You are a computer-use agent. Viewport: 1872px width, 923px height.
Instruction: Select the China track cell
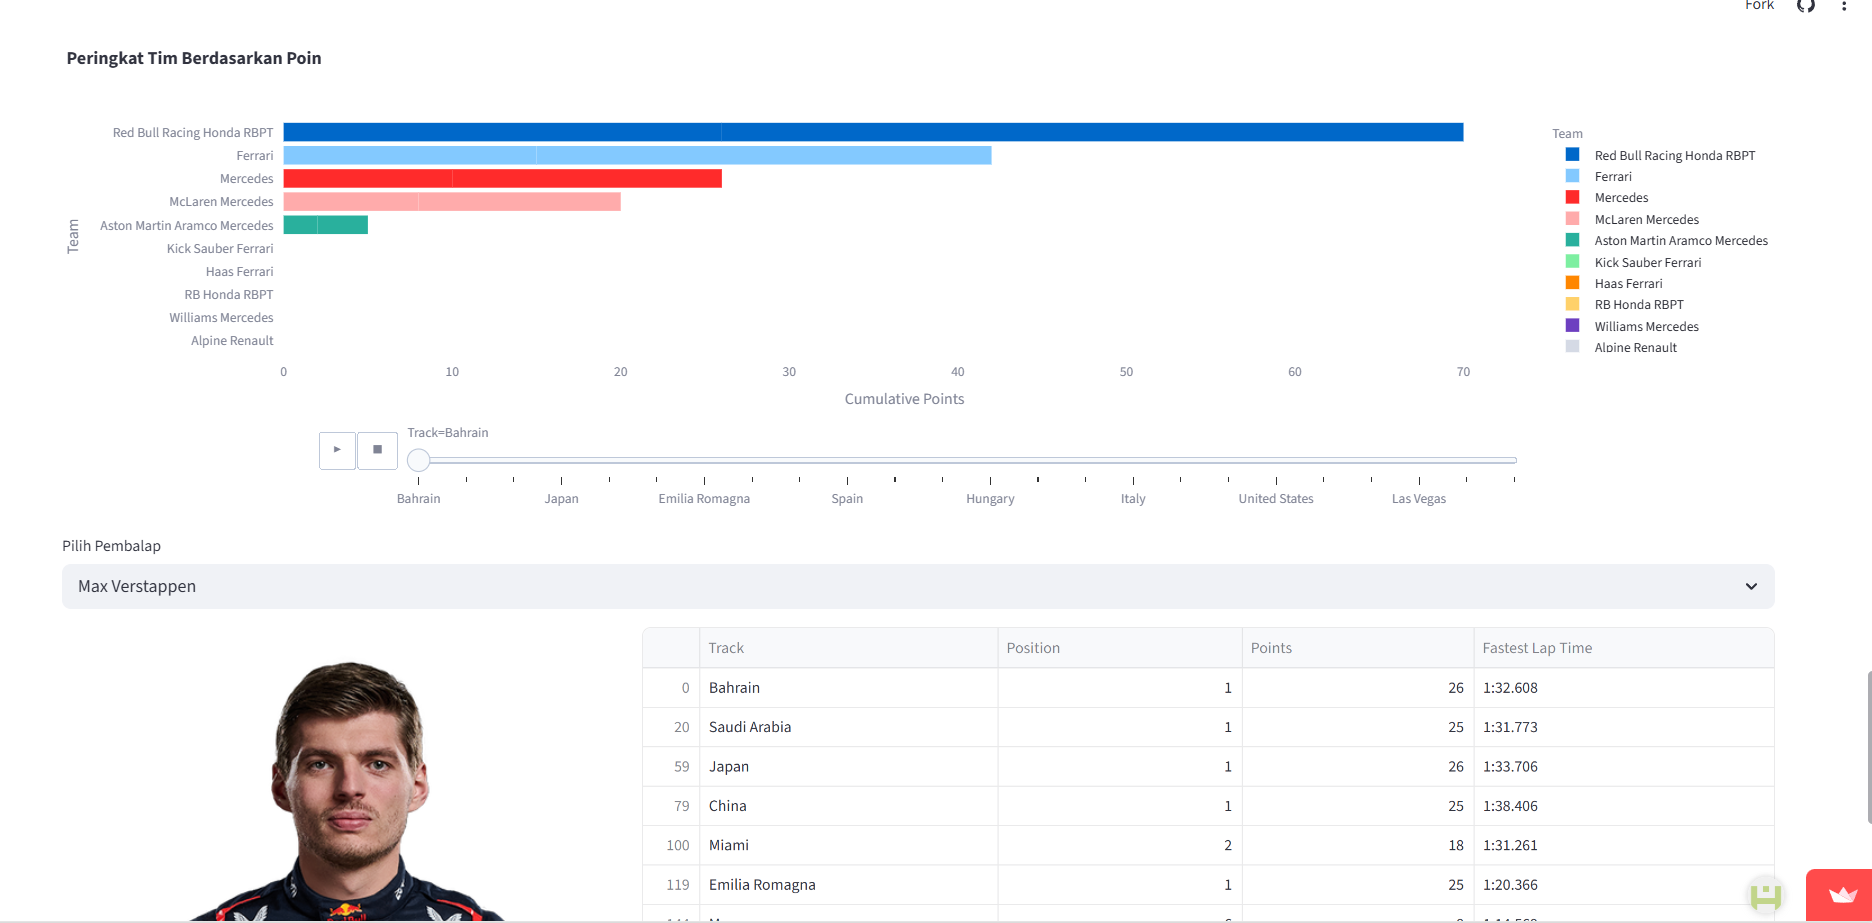point(848,806)
